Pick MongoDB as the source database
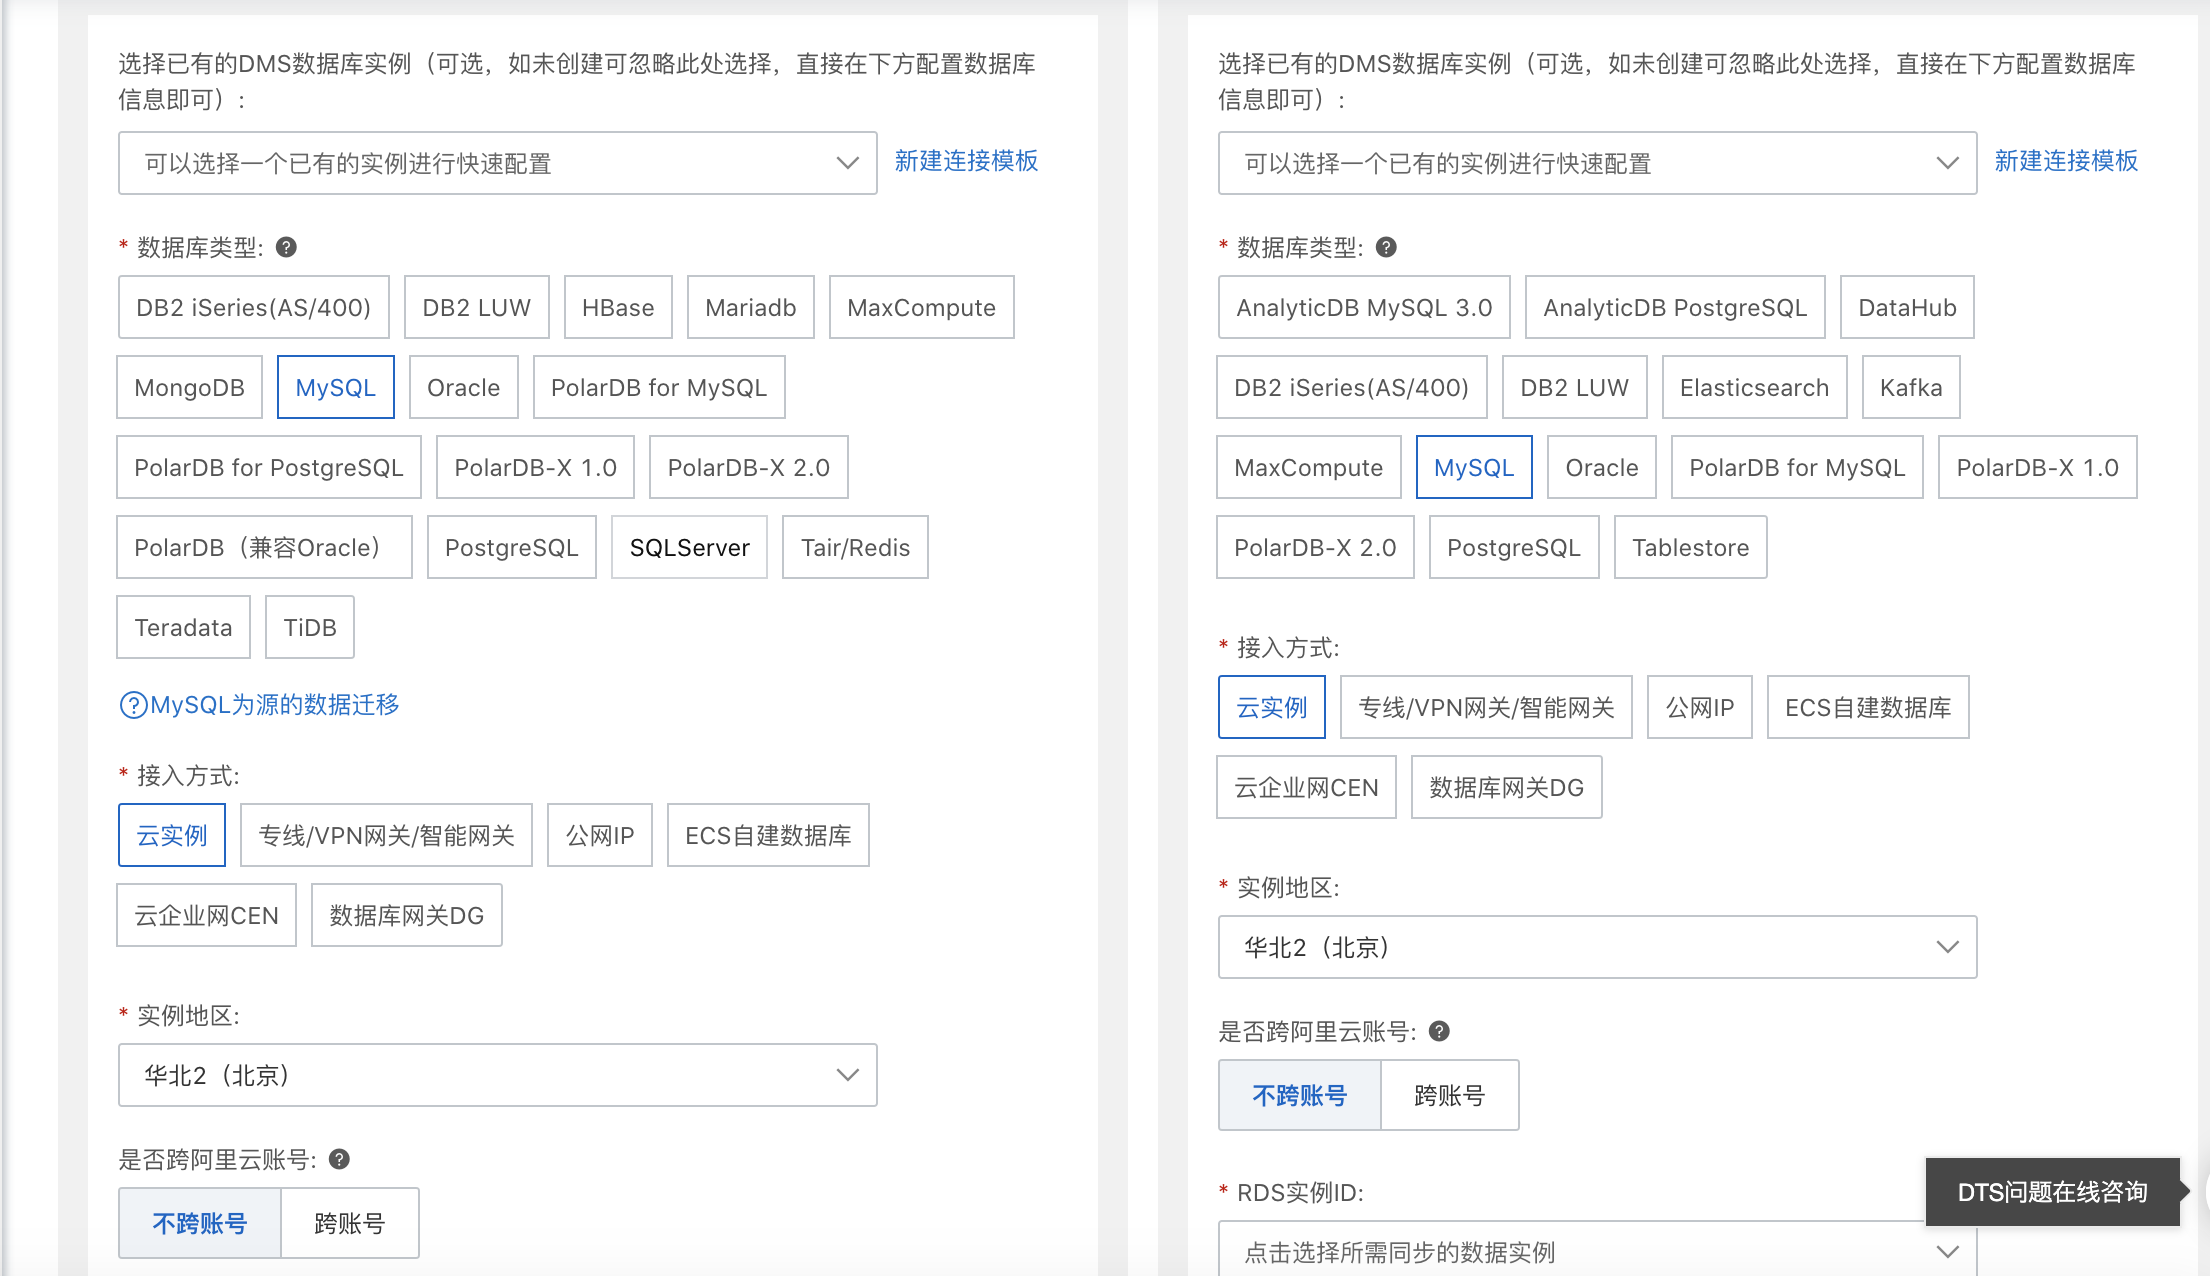 (x=190, y=387)
